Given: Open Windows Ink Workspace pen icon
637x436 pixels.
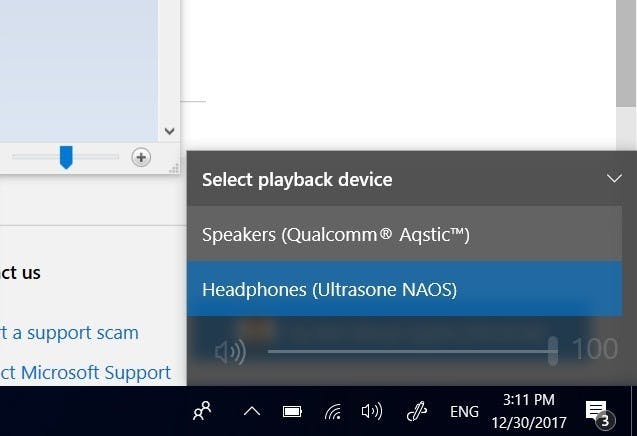Looking at the screenshot, I should point(417,411).
